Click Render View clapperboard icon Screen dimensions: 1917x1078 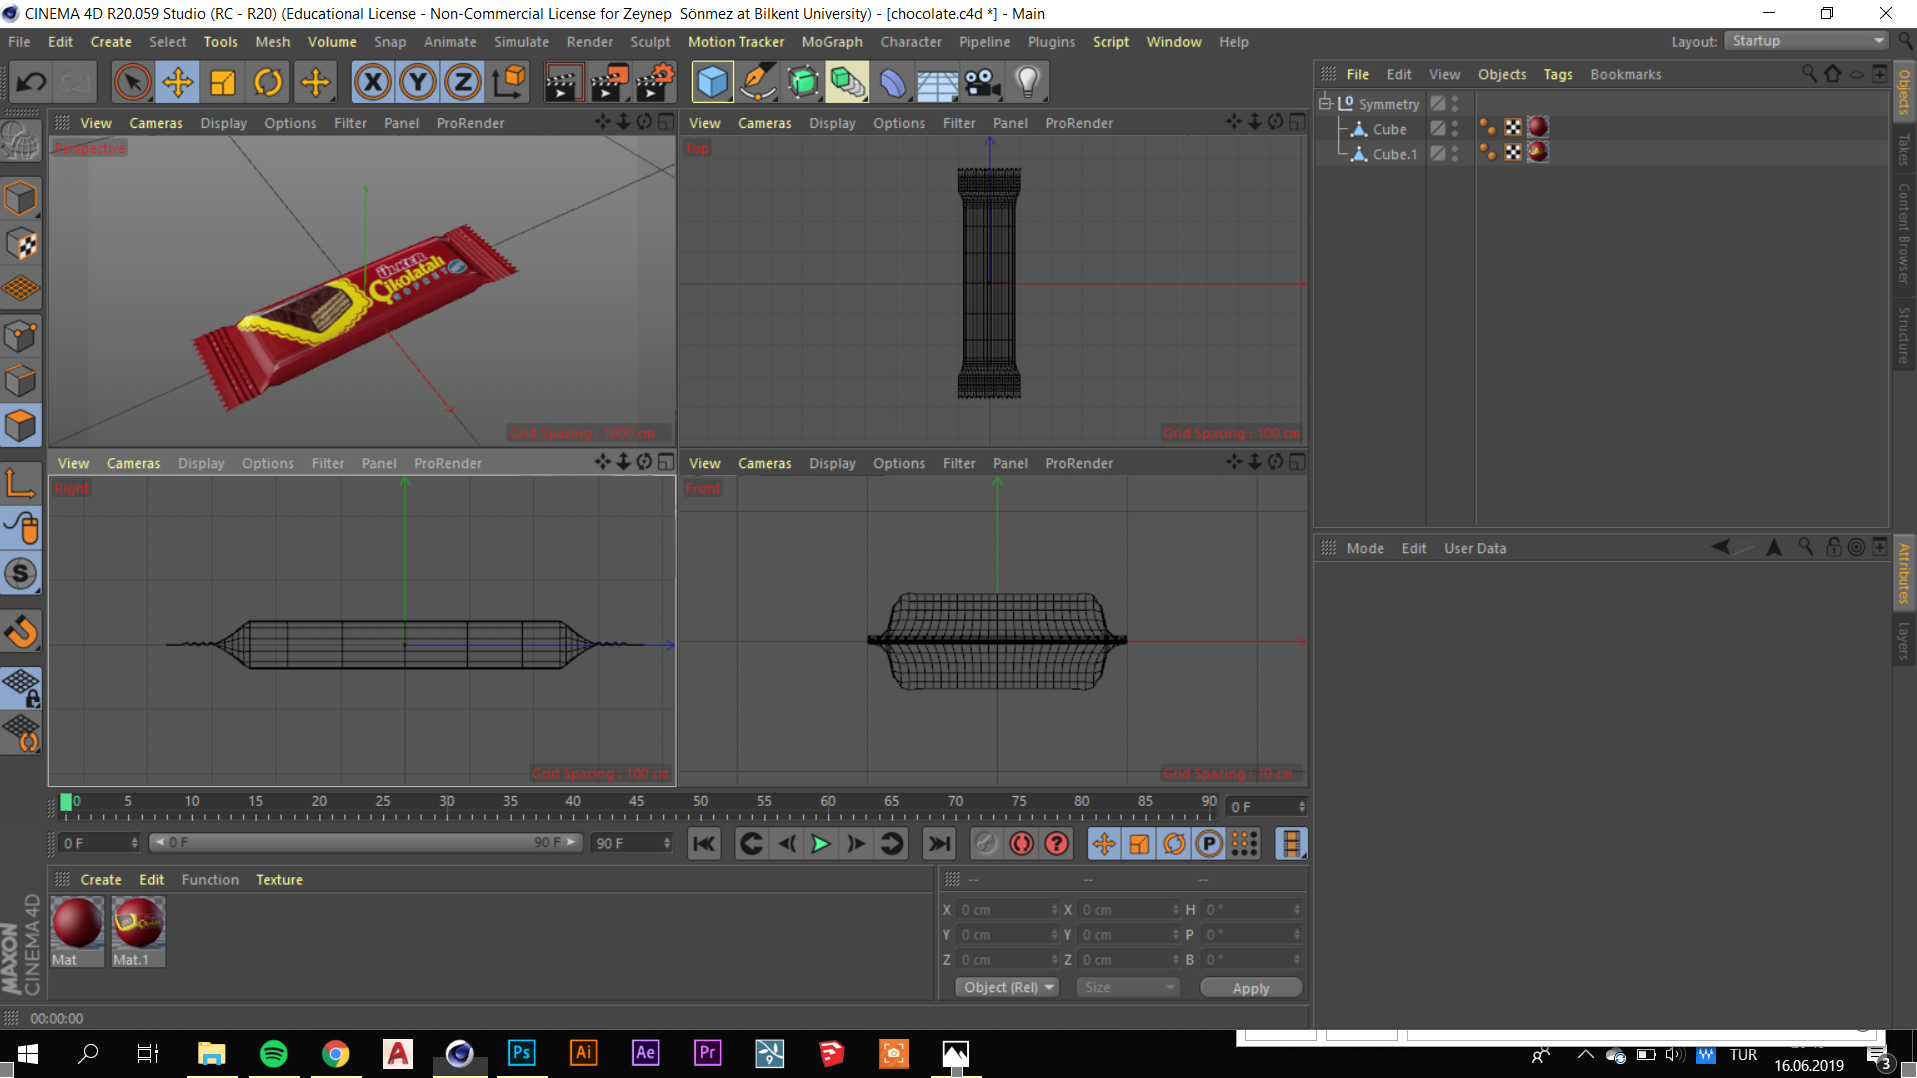click(563, 82)
